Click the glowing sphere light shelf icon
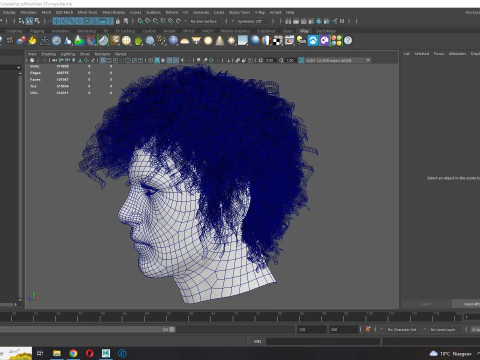 click(208, 41)
